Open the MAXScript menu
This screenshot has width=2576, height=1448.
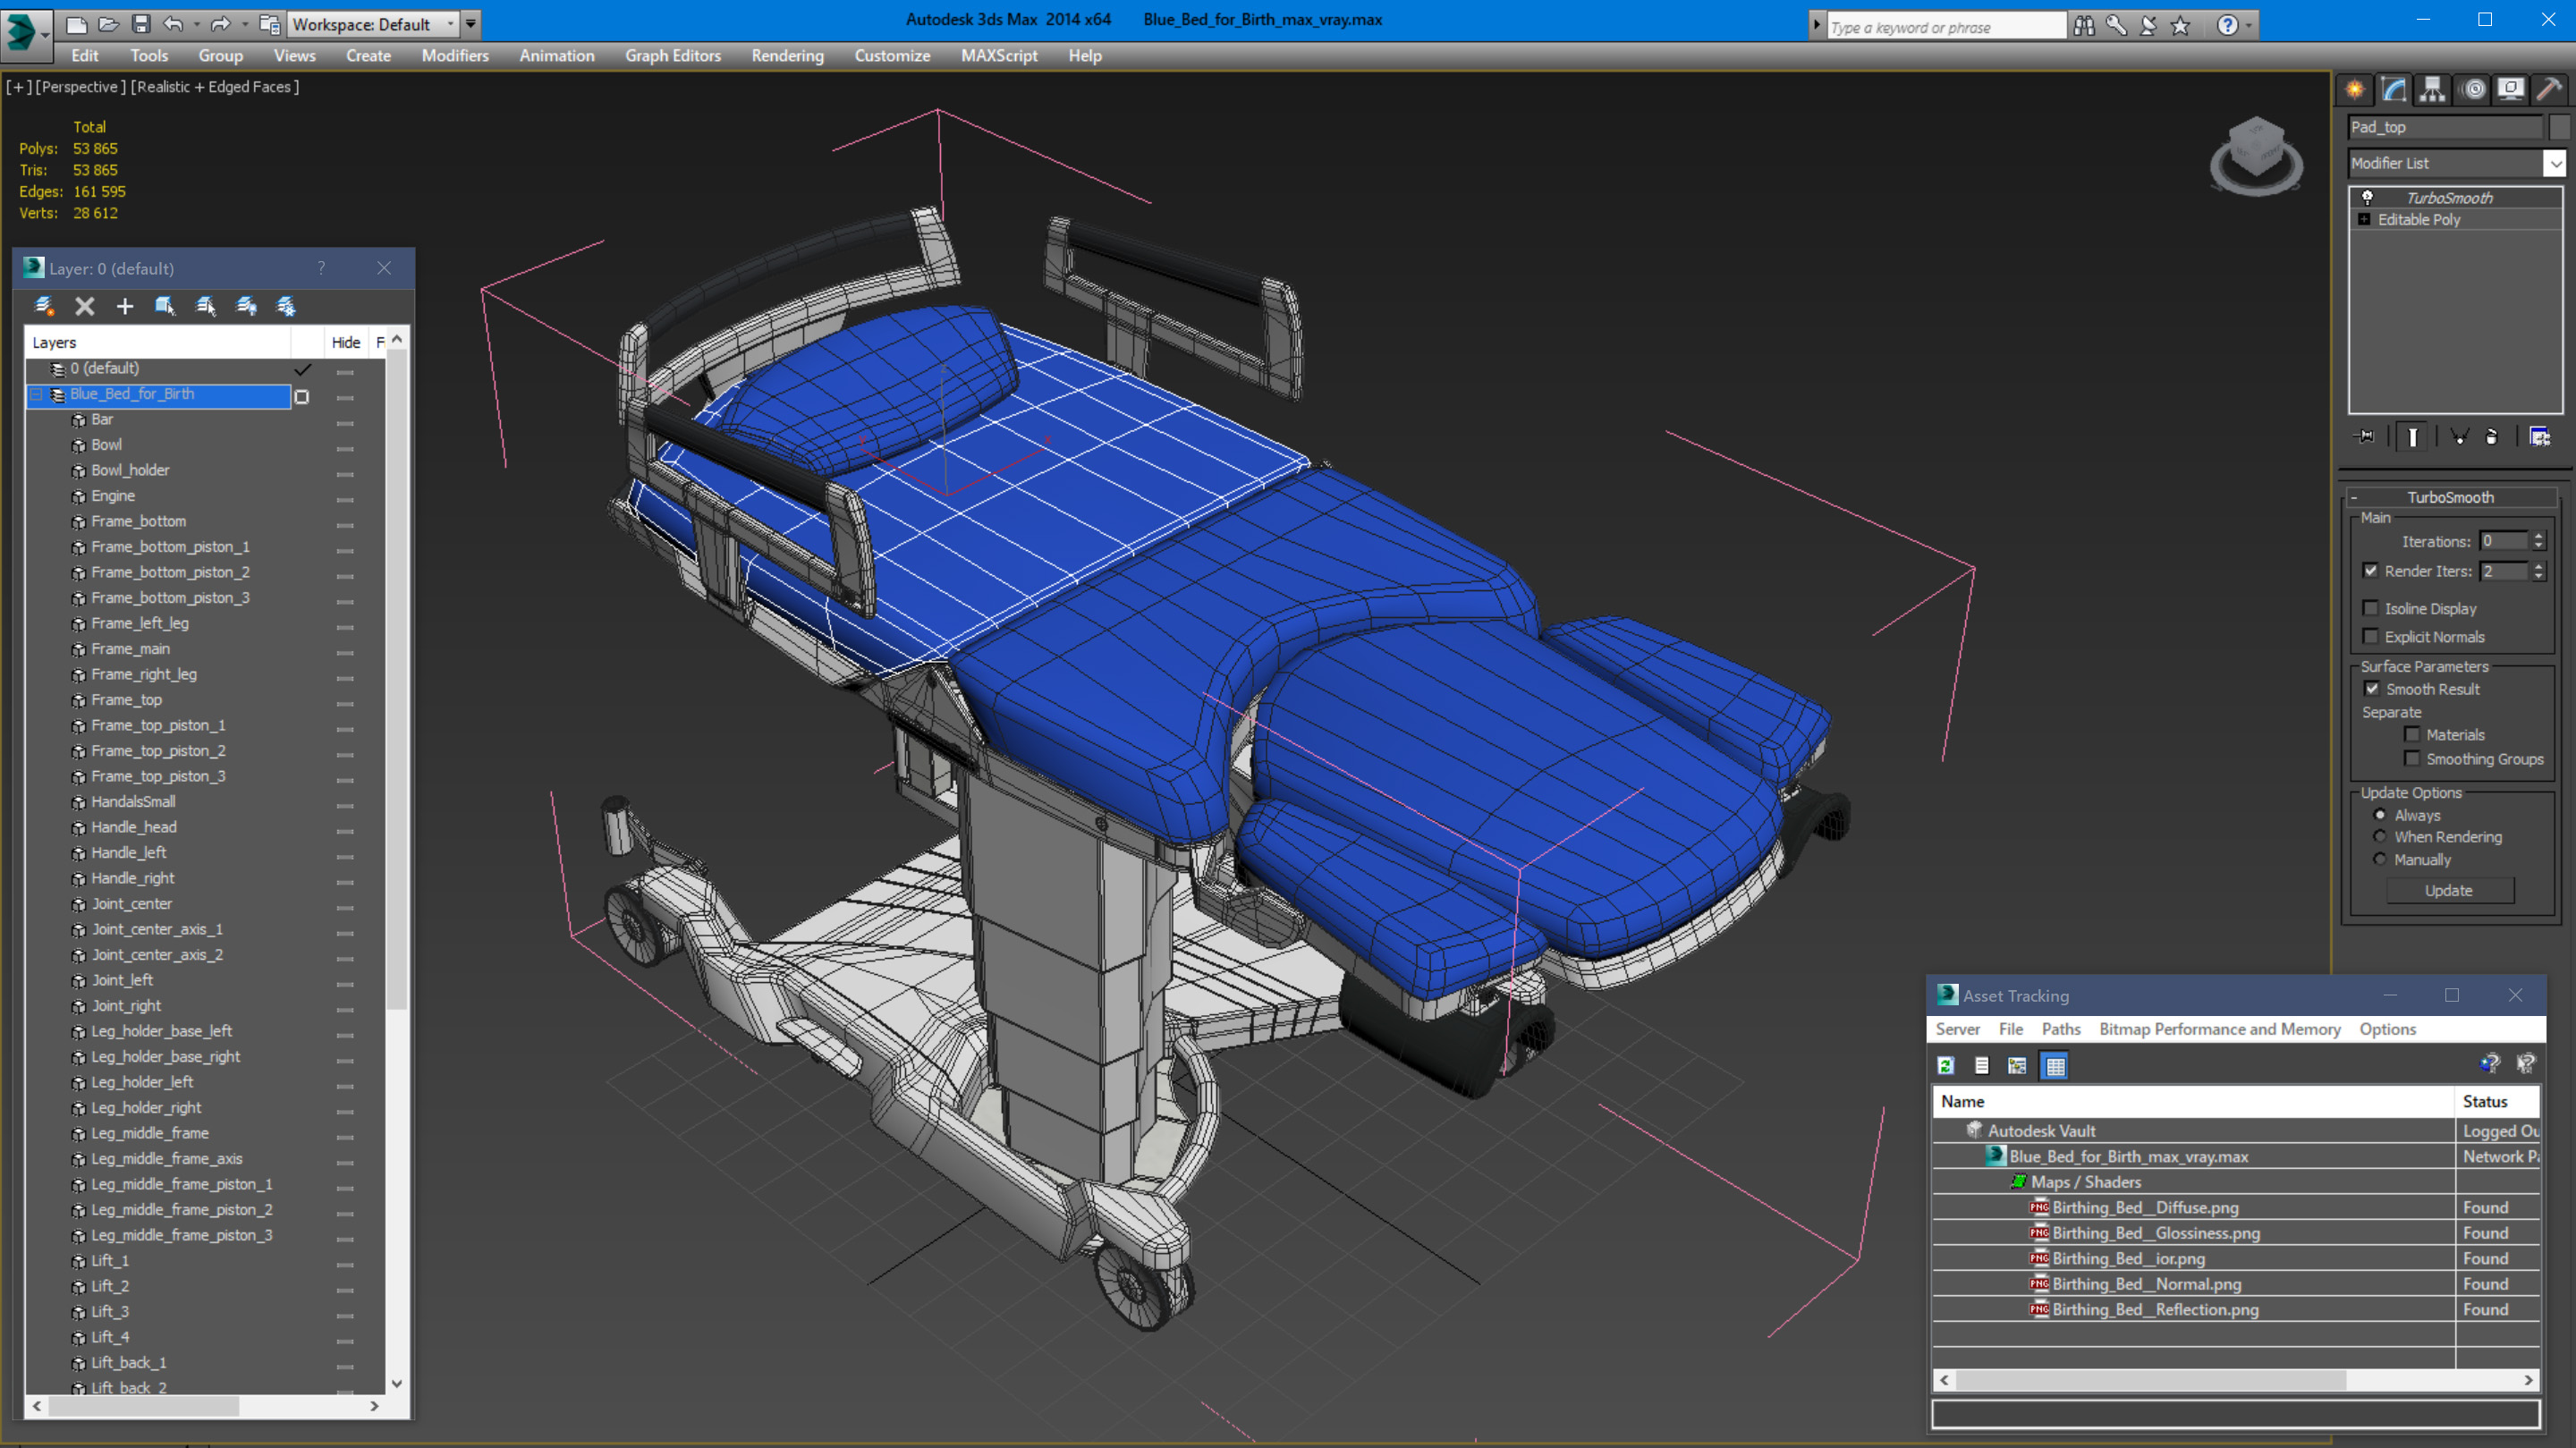click(x=998, y=56)
